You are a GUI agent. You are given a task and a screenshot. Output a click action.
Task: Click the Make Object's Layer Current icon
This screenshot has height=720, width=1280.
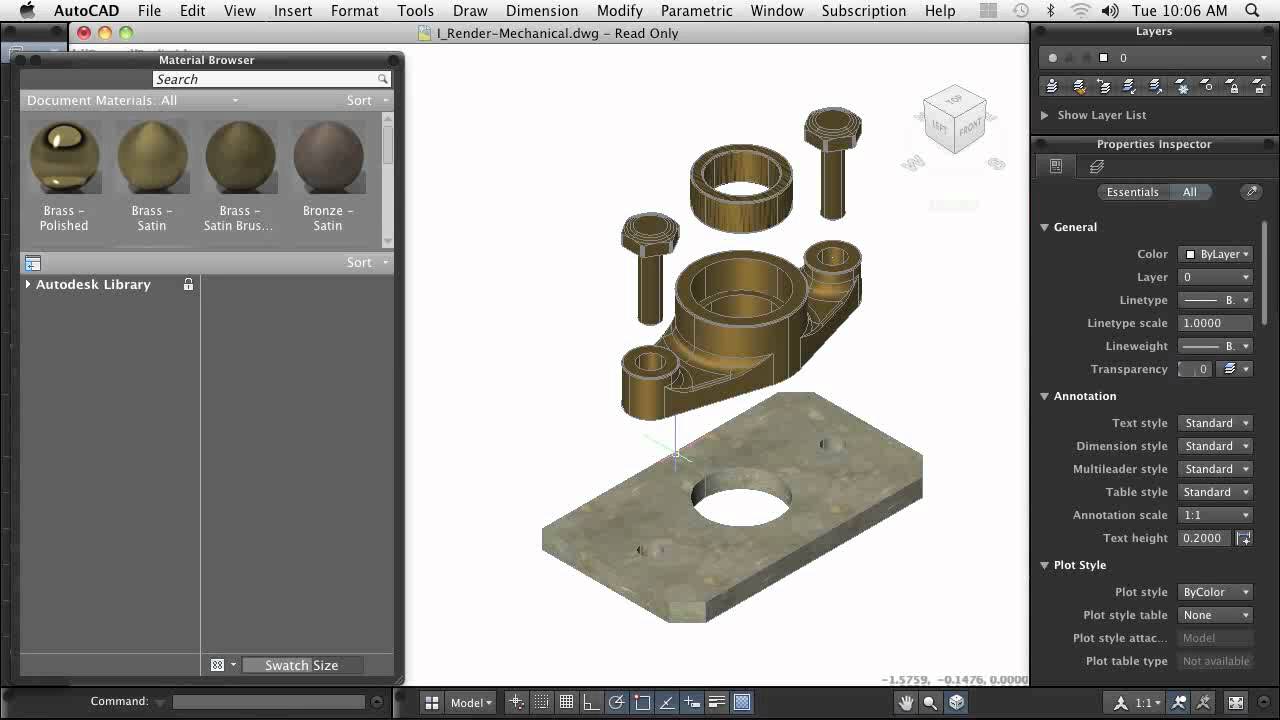coord(1052,87)
